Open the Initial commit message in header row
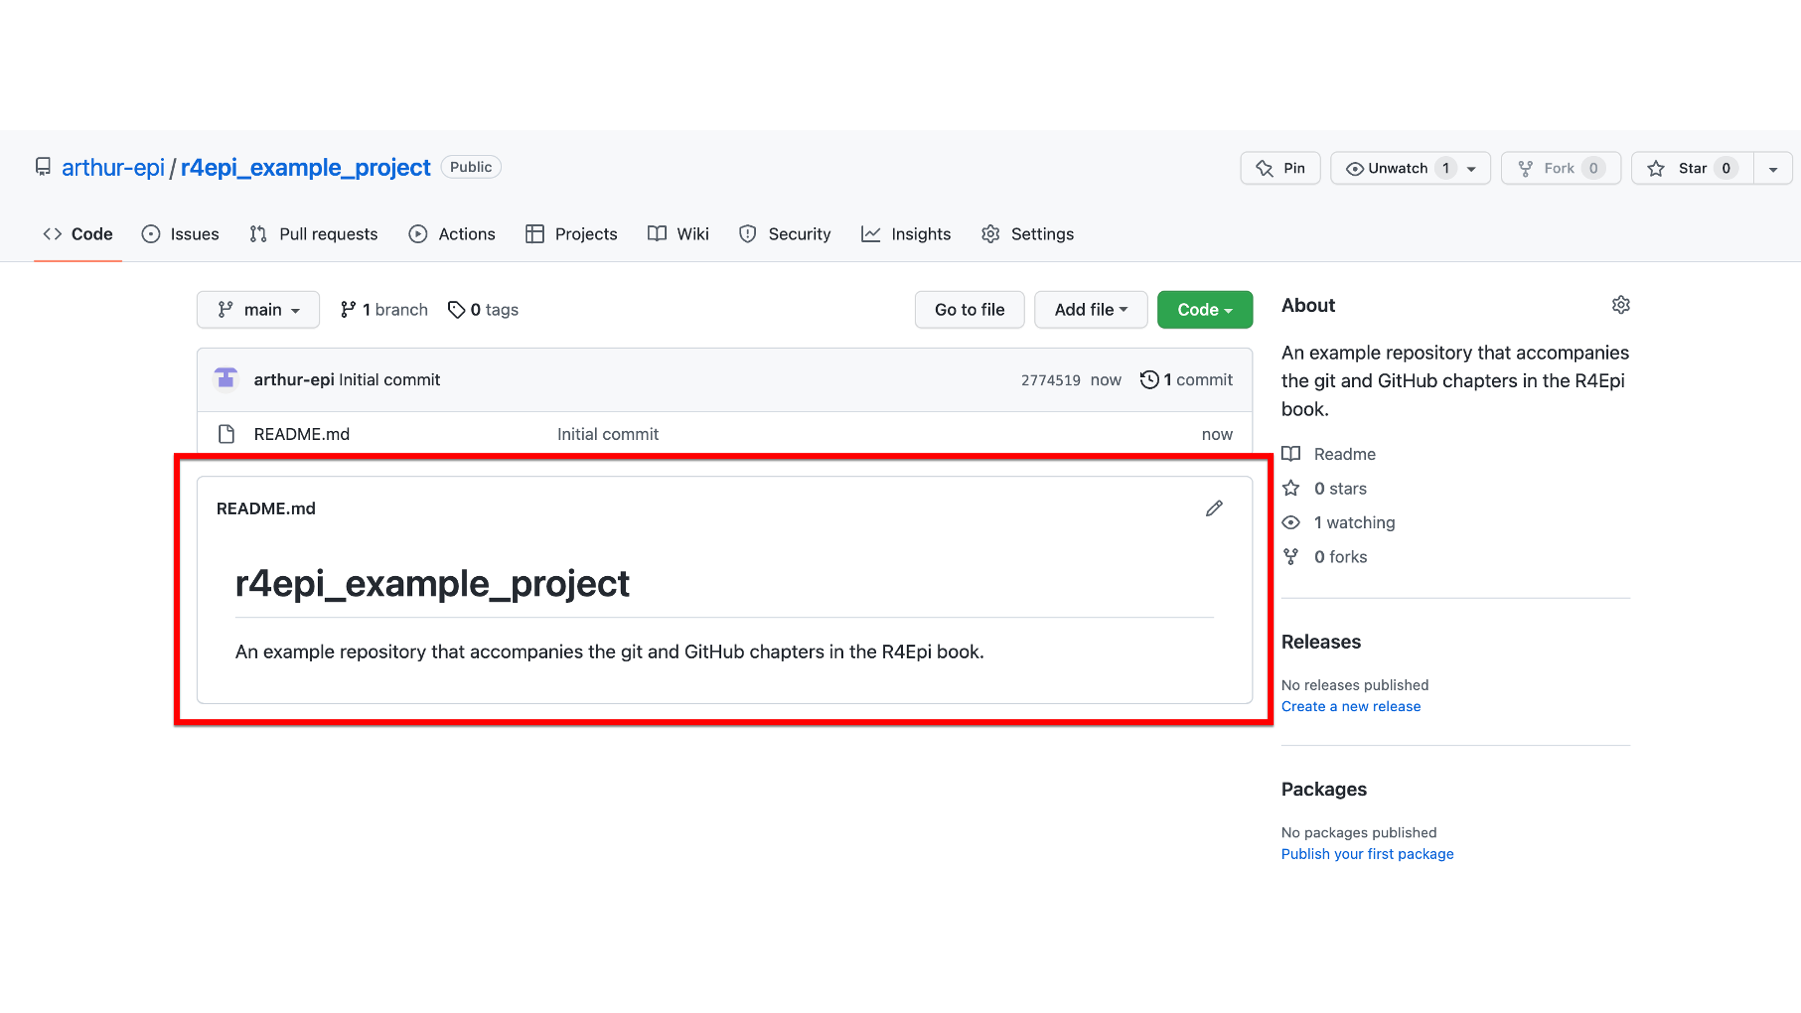1801x1013 pixels. click(390, 380)
